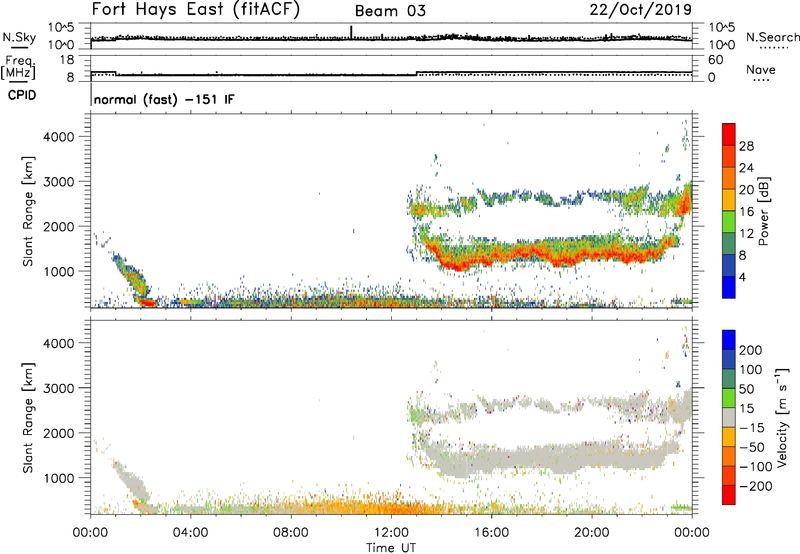The width and height of the screenshot is (800, 554).
Task: Click the frequency step near 13:00 UT
Action: [417, 74]
